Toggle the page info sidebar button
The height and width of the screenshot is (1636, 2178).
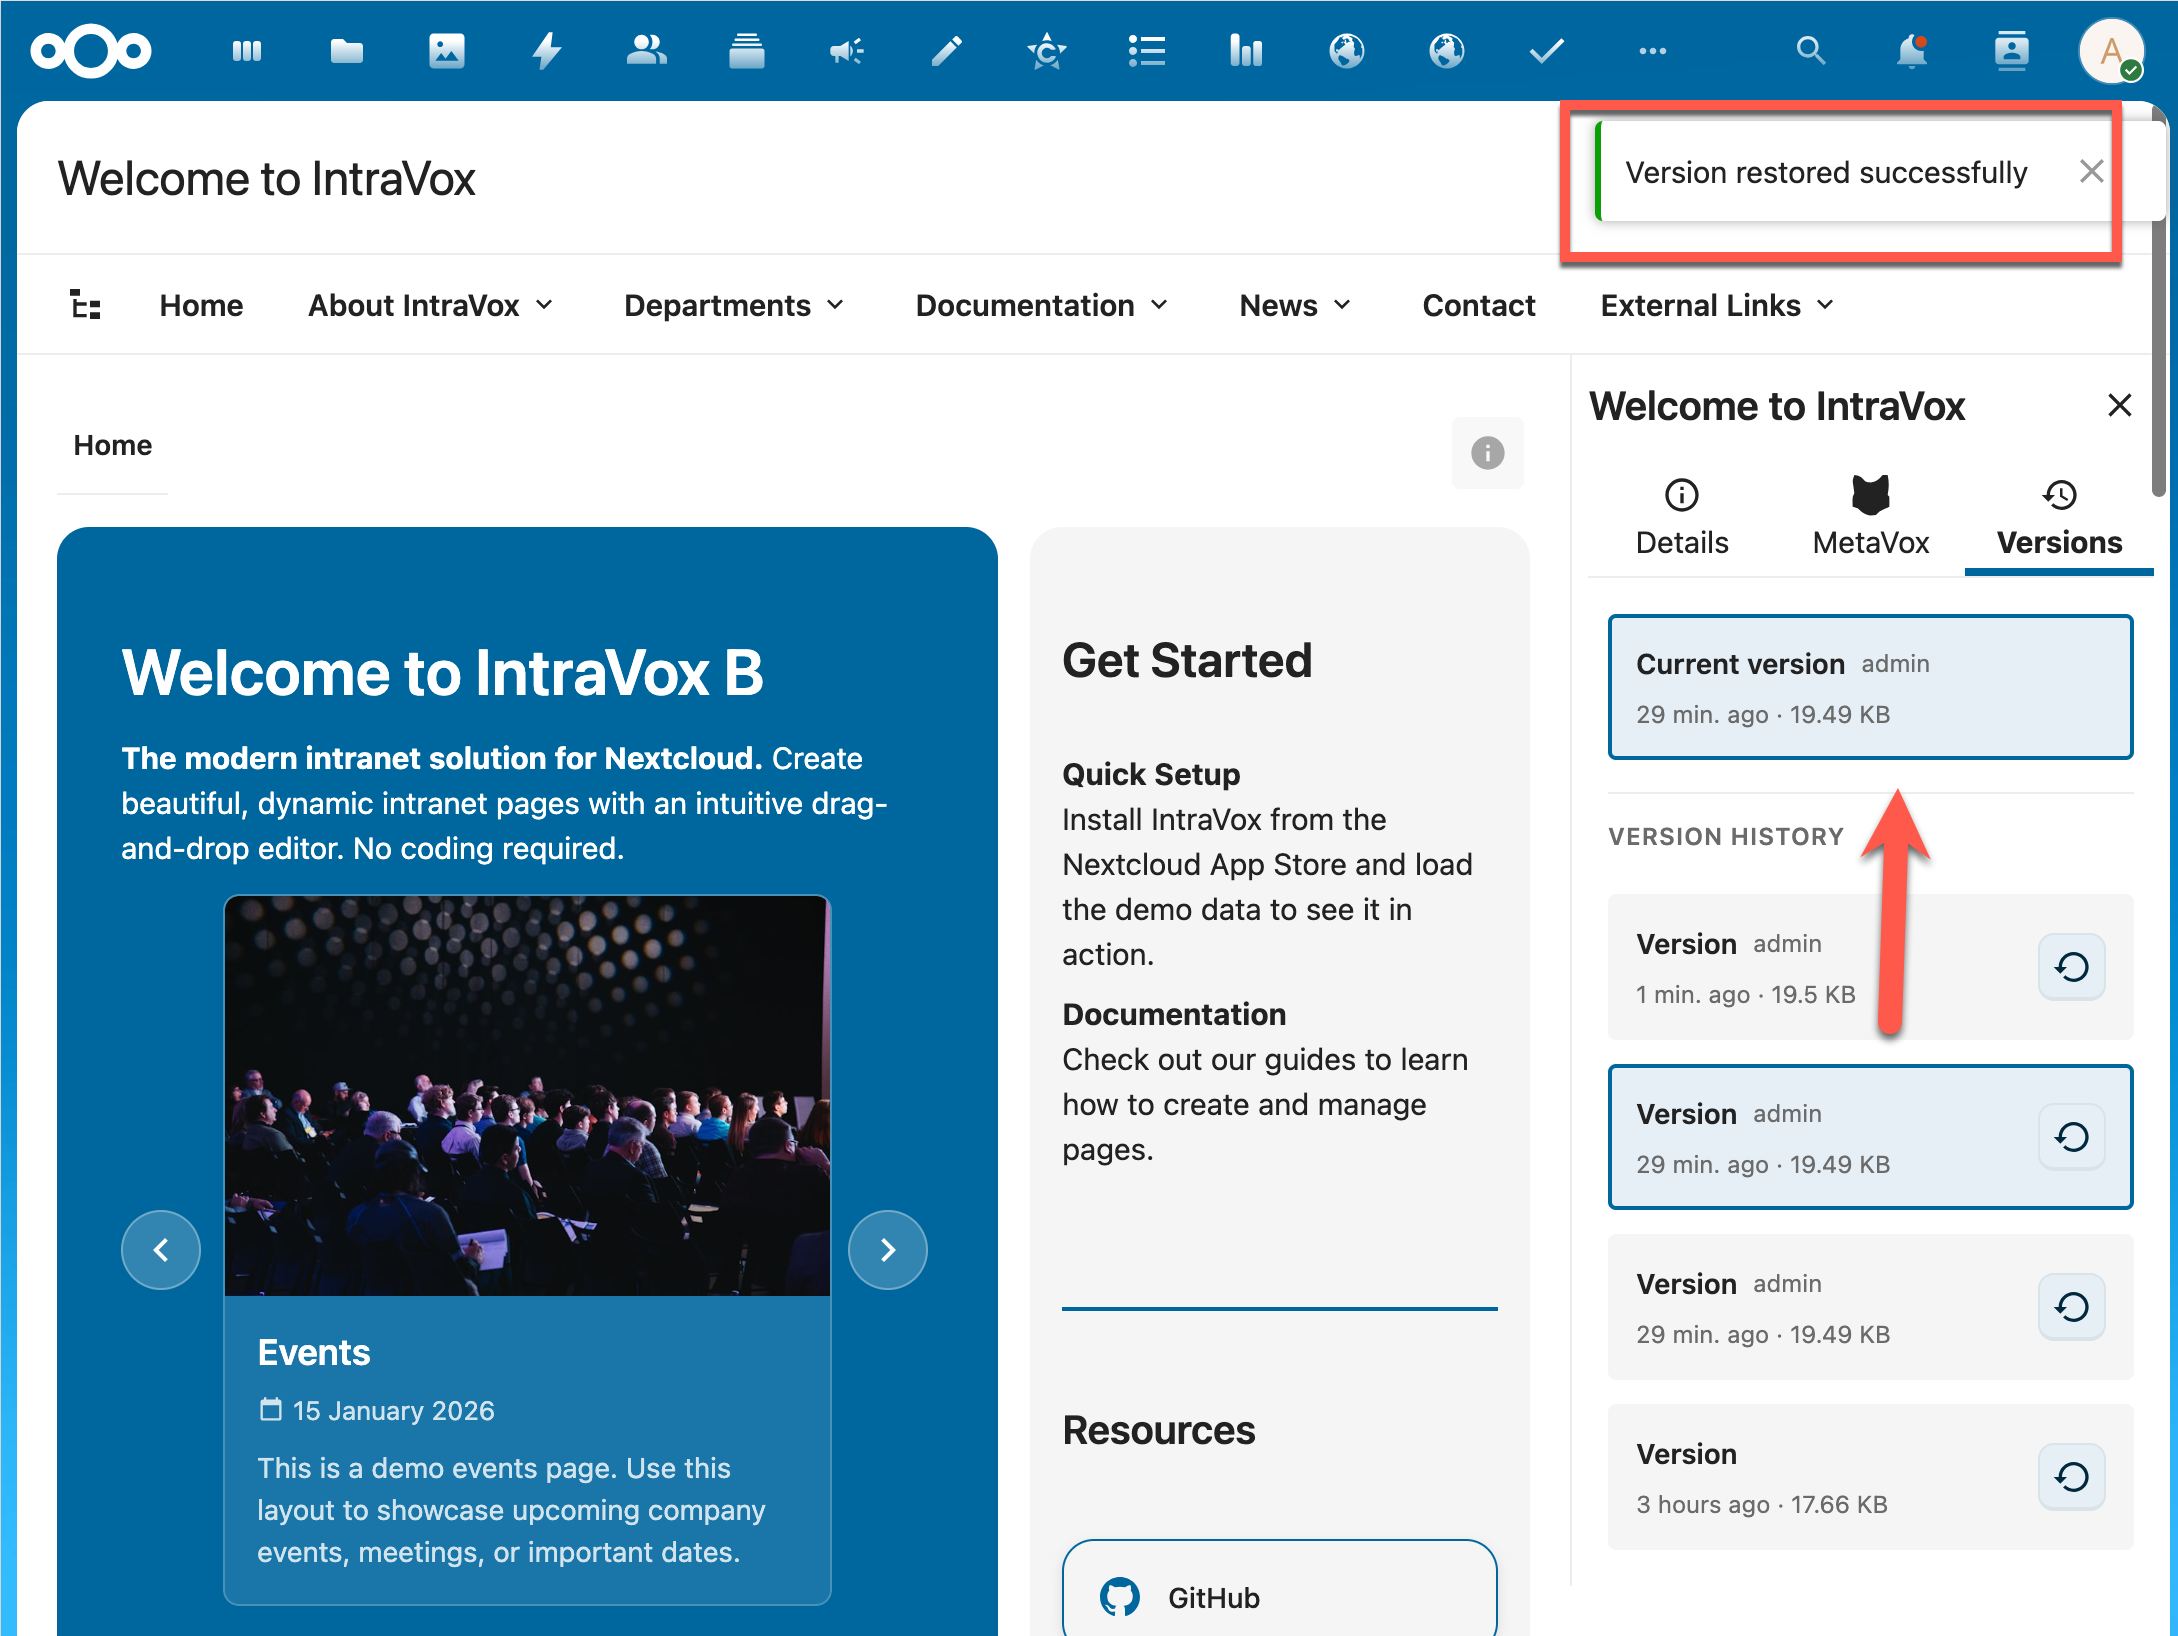1488,453
